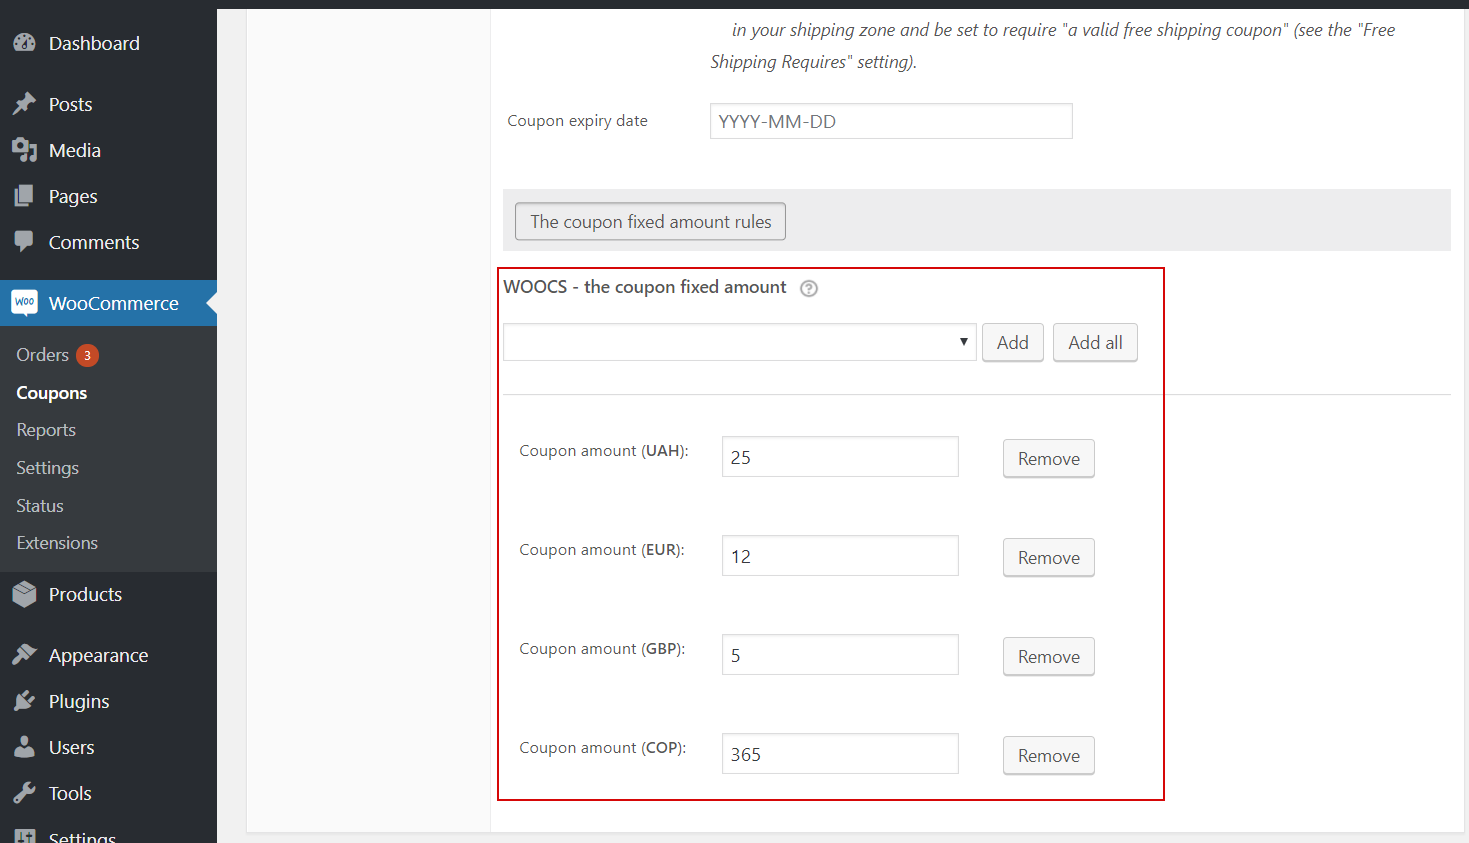Remove the GBP coupon amount
This screenshot has width=1469, height=843.
click(x=1049, y=656)
